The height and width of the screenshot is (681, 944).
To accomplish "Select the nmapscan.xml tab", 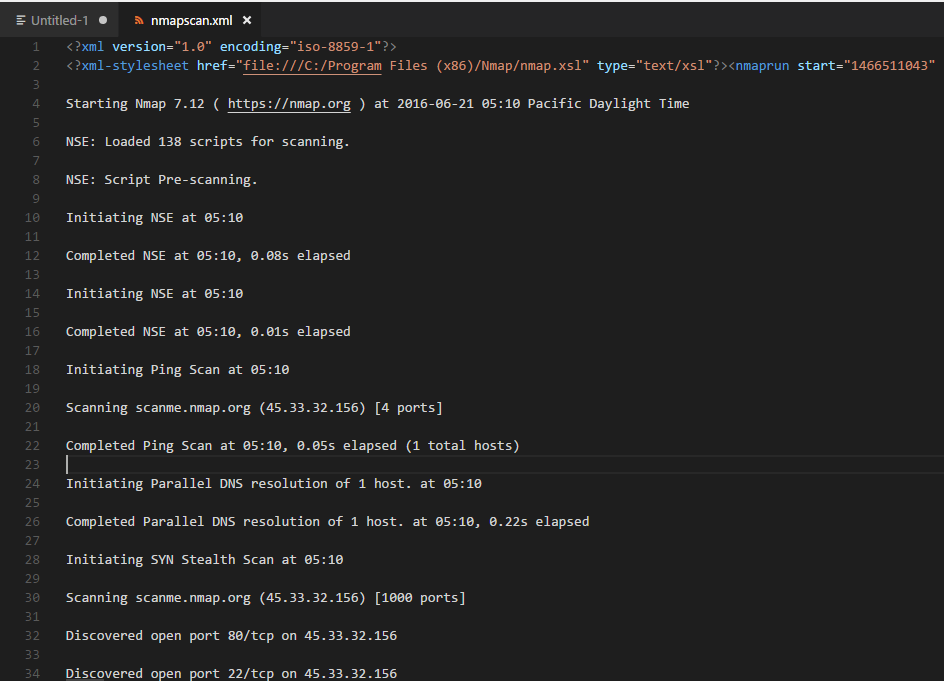I will click(191, 20).
